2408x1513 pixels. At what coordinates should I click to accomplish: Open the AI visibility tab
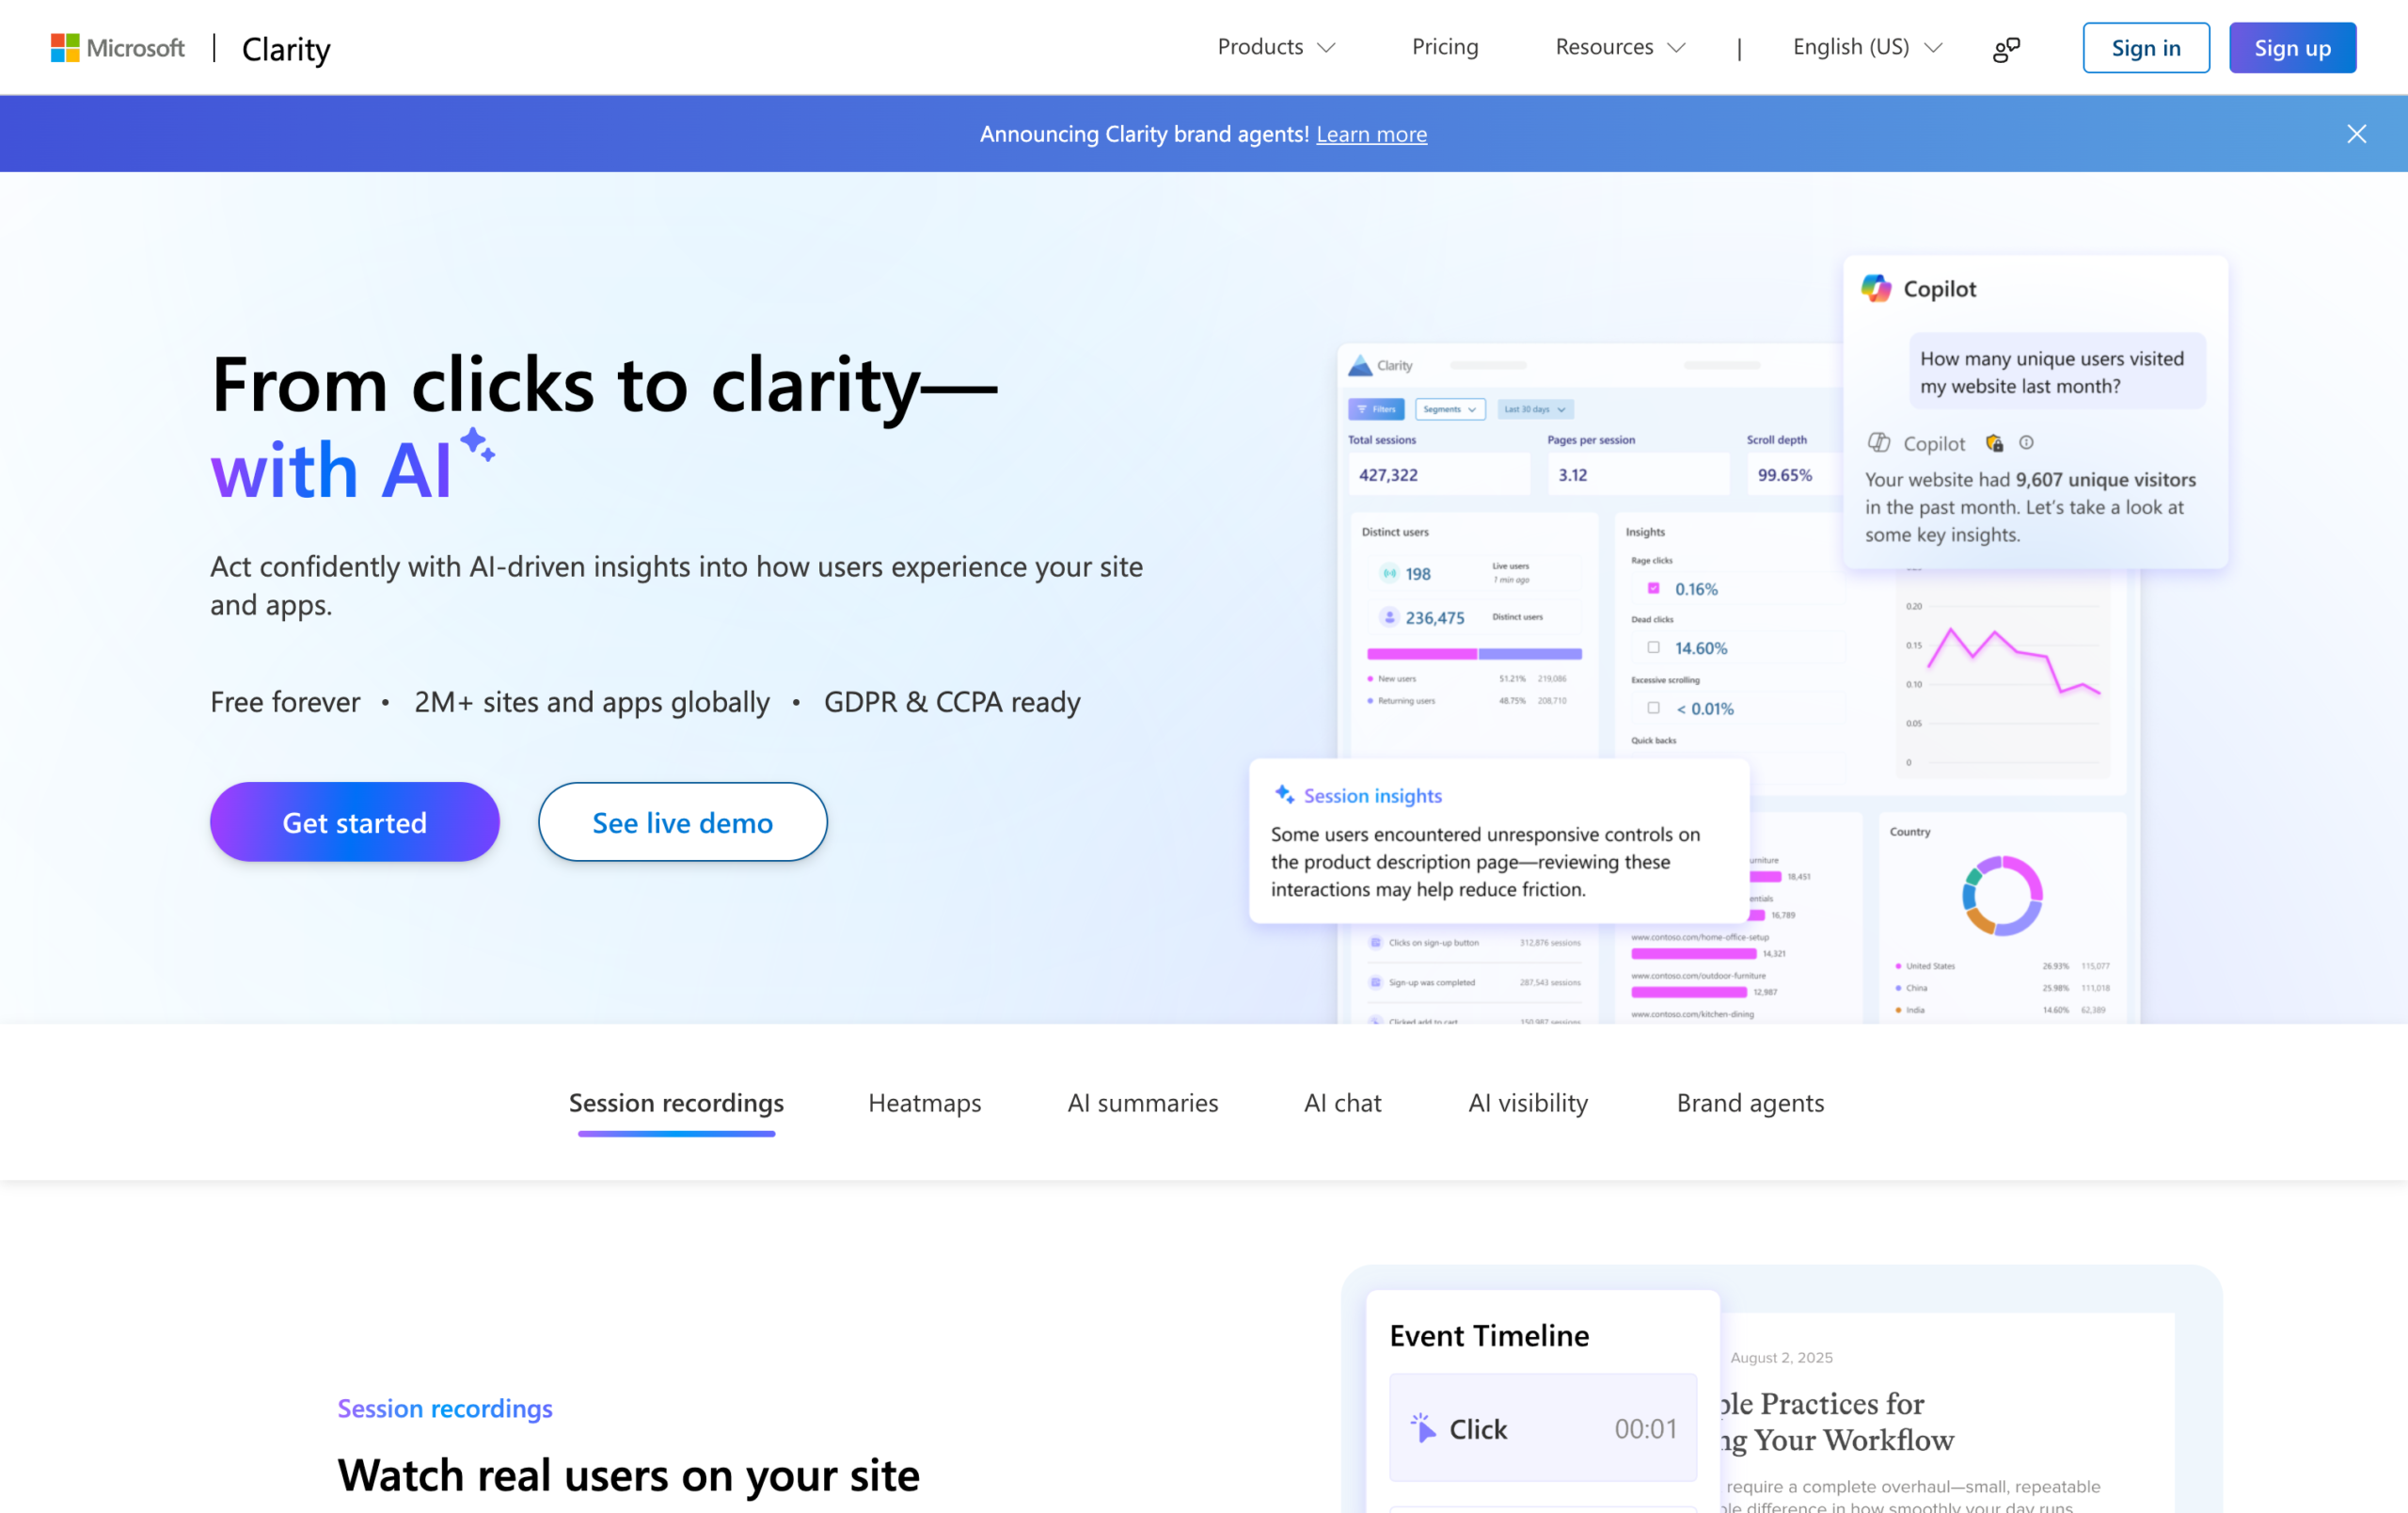1528,1103
